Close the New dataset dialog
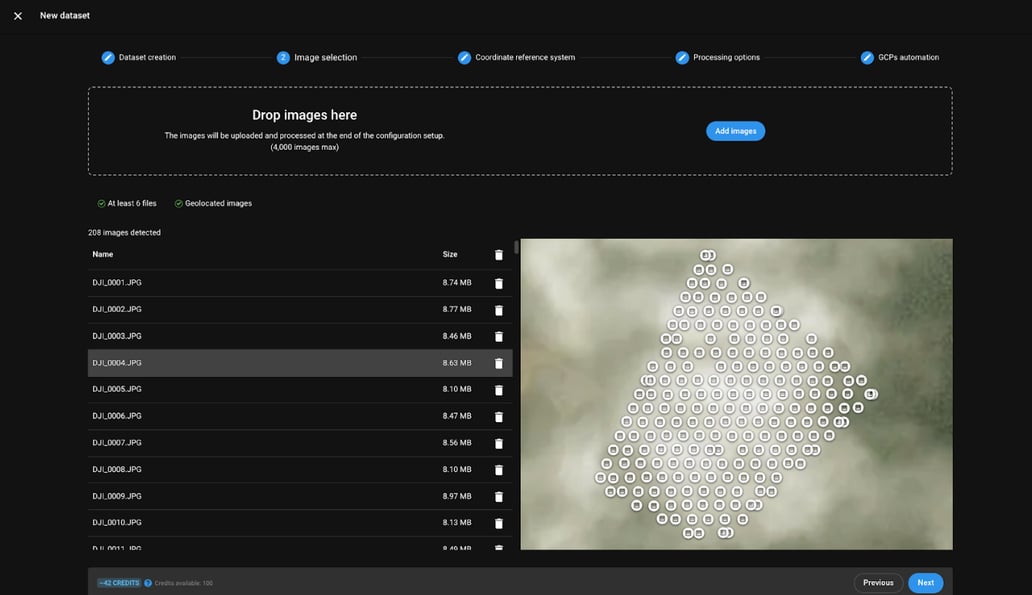 click(x=18, y=16)
